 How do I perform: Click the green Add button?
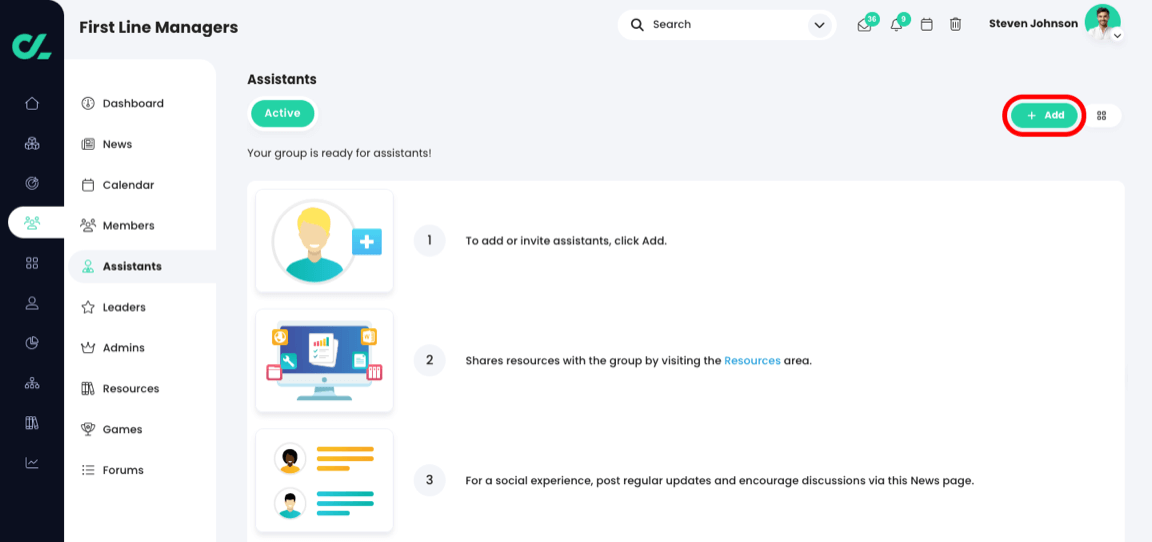(1044, 115)
